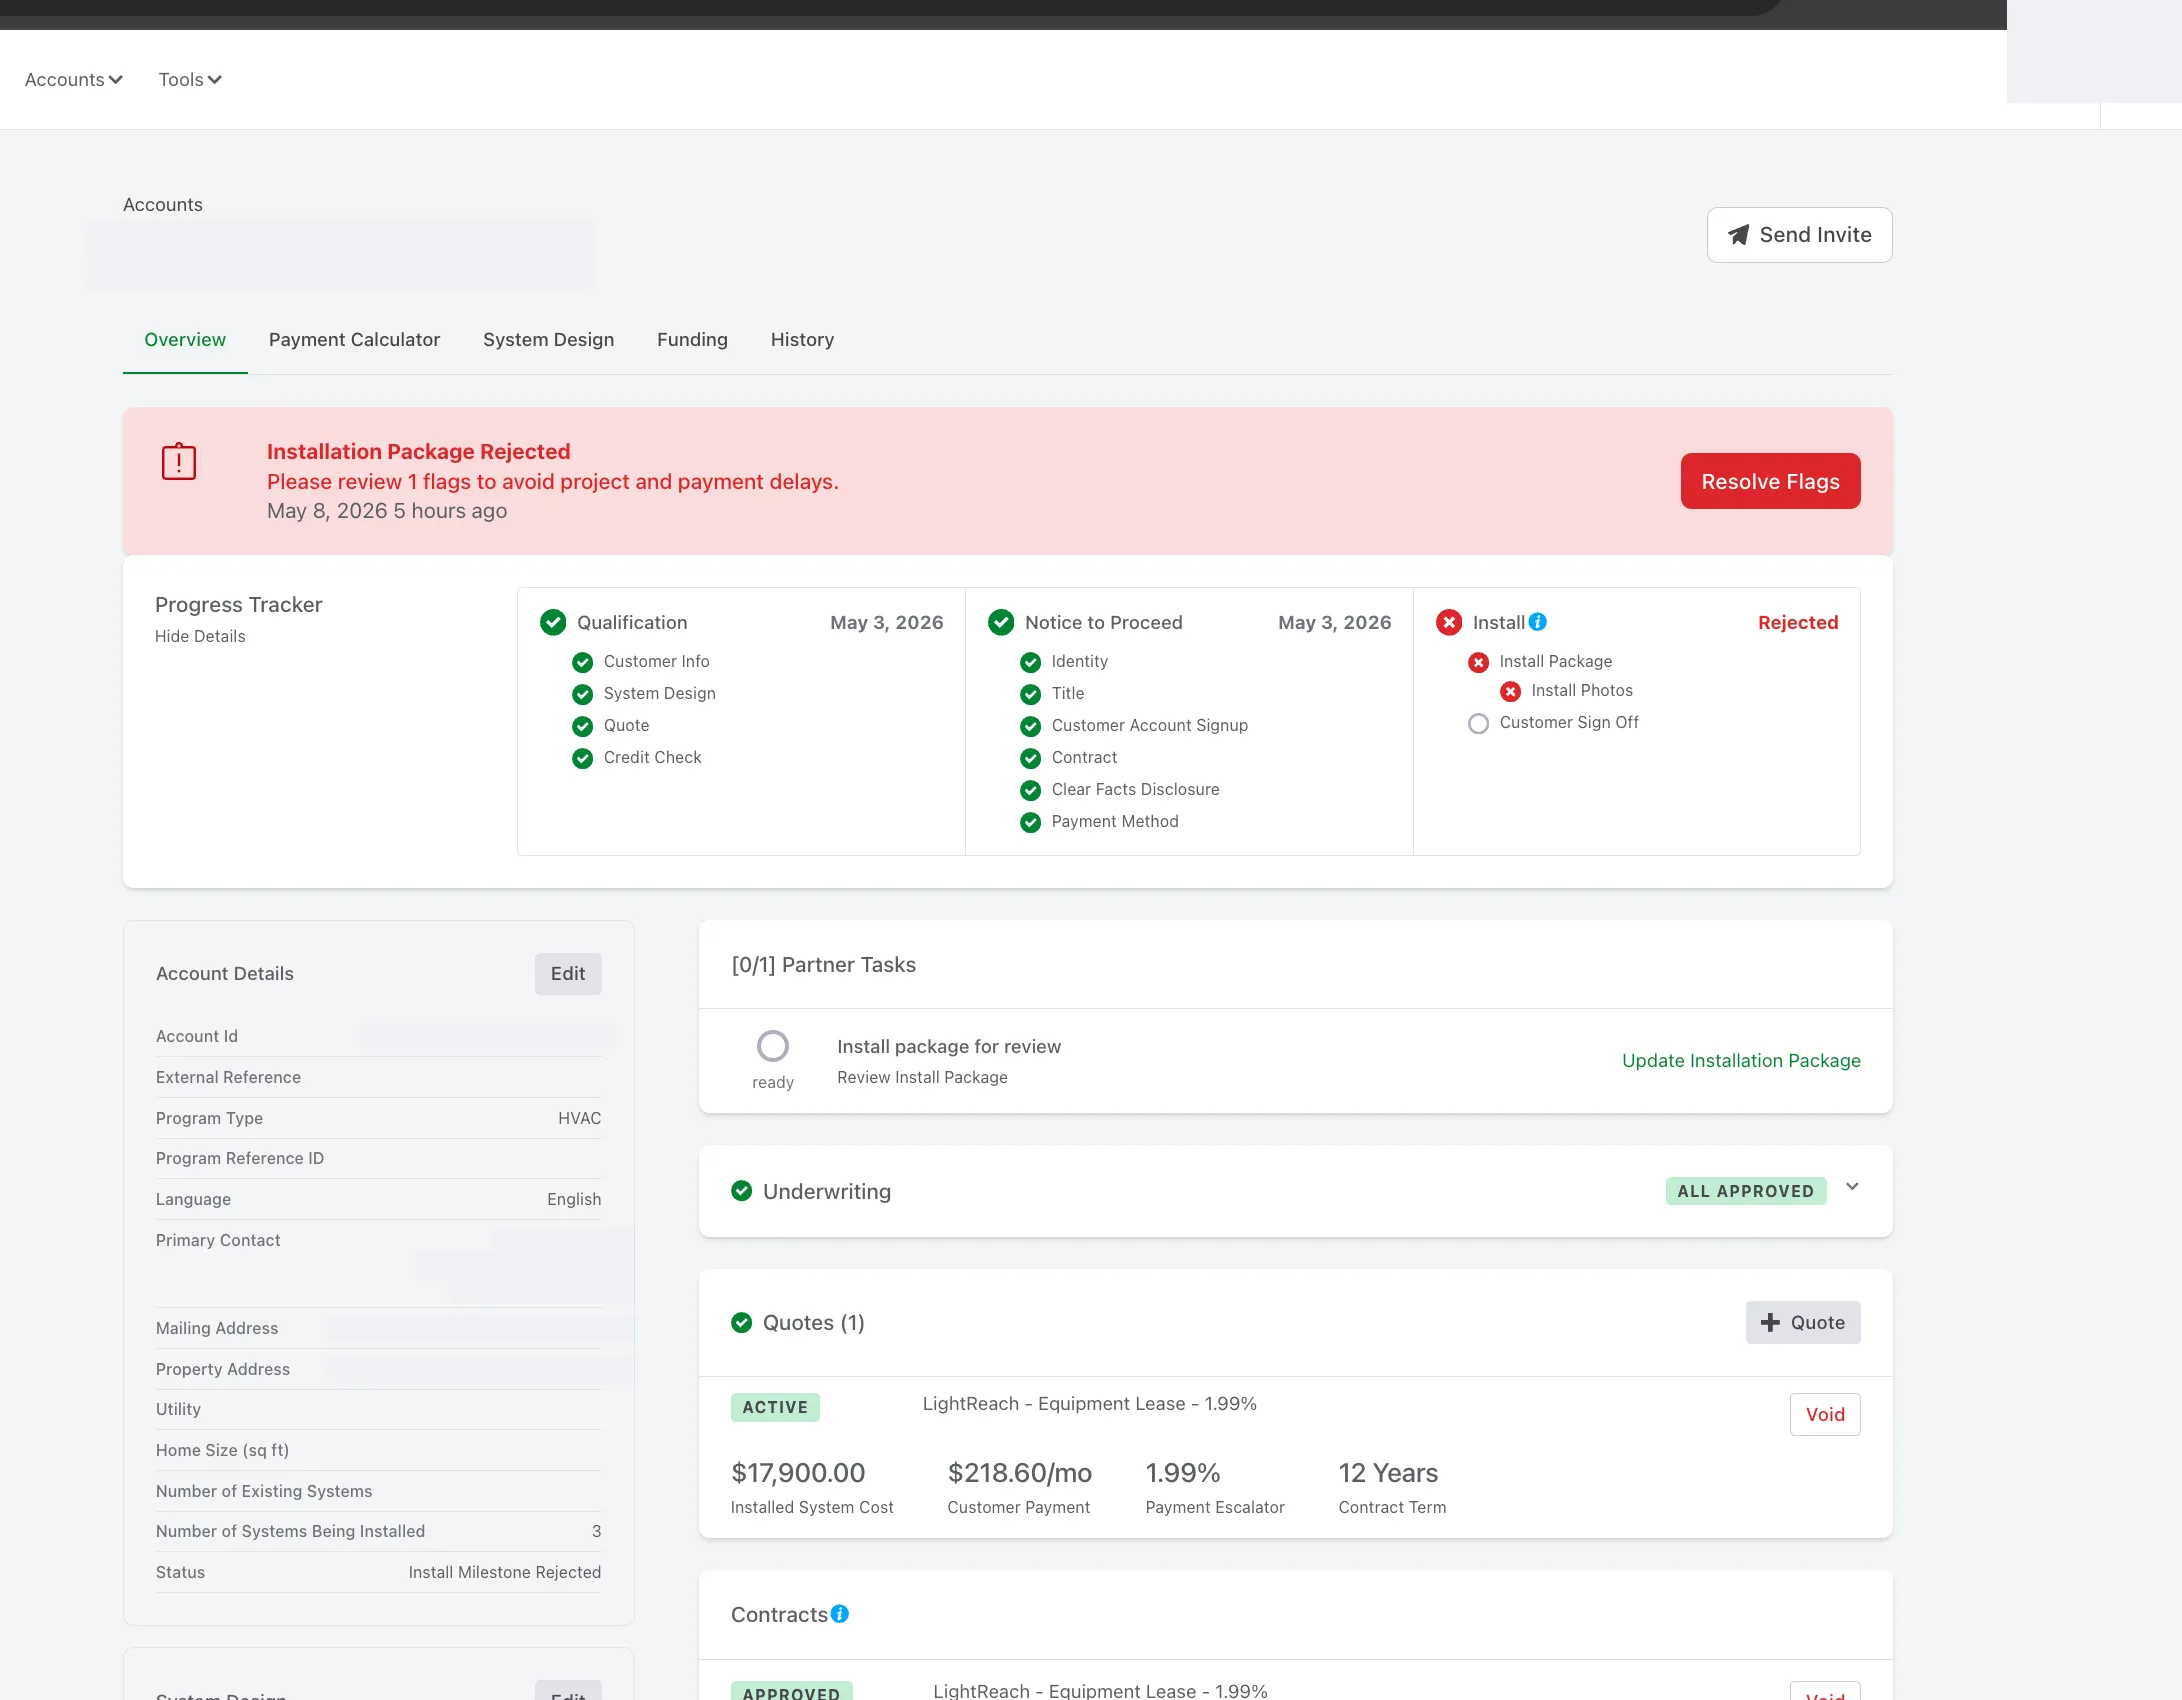2182x1700 pixels.
Task: Click the 1.99% payment escalator value
Action: click(x=1182, y=1472)
